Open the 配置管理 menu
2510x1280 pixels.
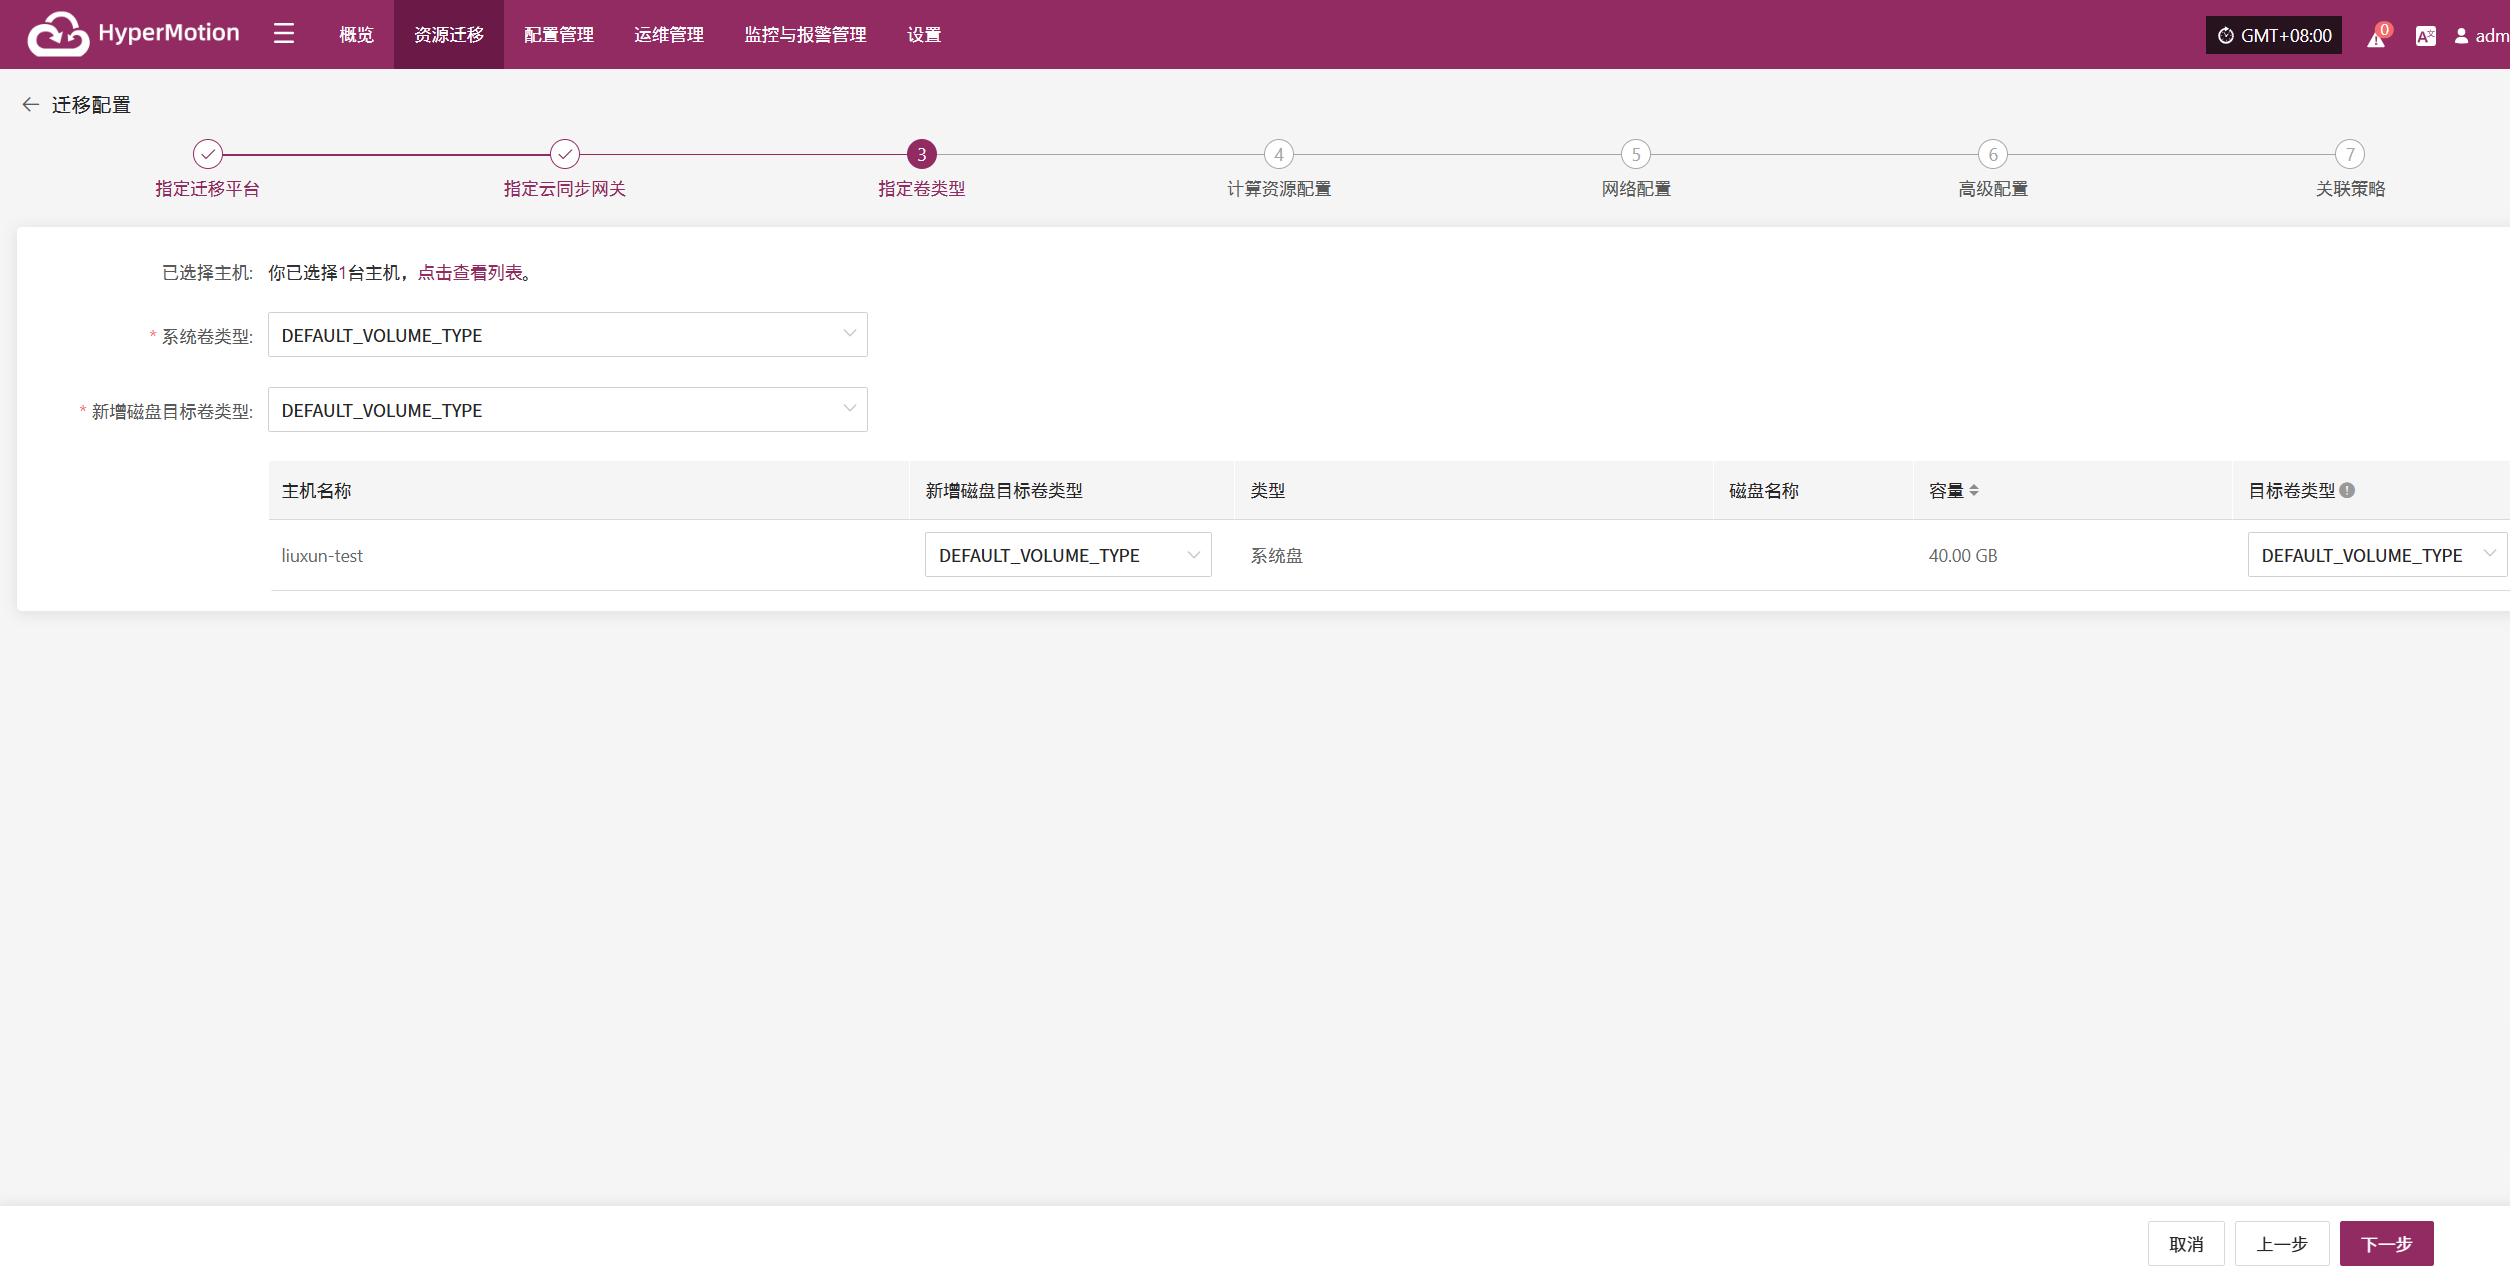[559, 35]
